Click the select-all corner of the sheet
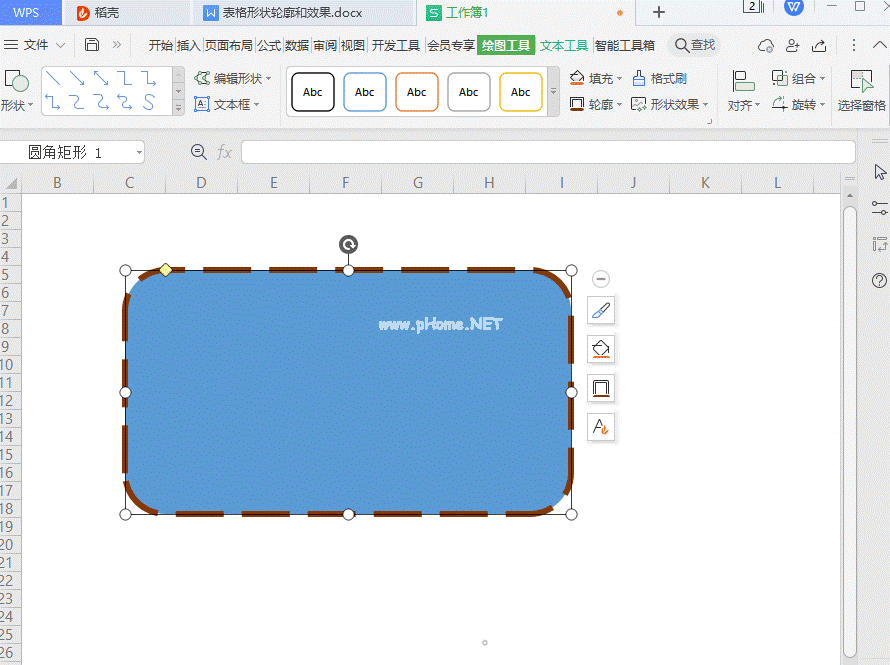This screenshot has width=890, height=665. pos(11,183)
